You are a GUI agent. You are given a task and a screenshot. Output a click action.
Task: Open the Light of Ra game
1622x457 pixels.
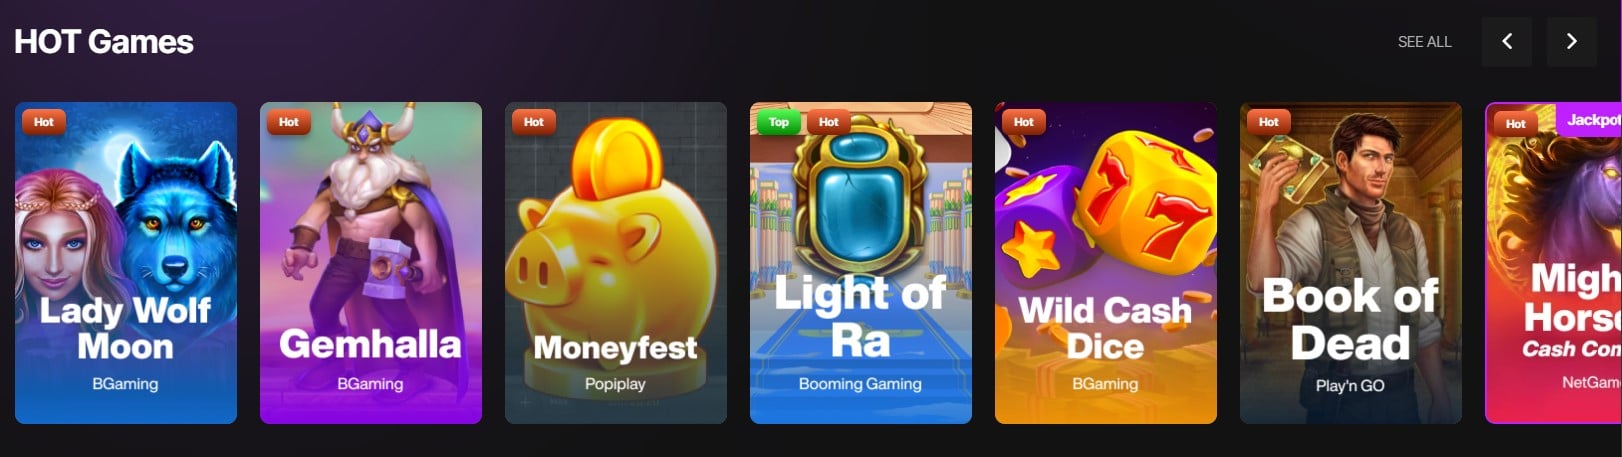pyautogui.click(x=861, y=263)
